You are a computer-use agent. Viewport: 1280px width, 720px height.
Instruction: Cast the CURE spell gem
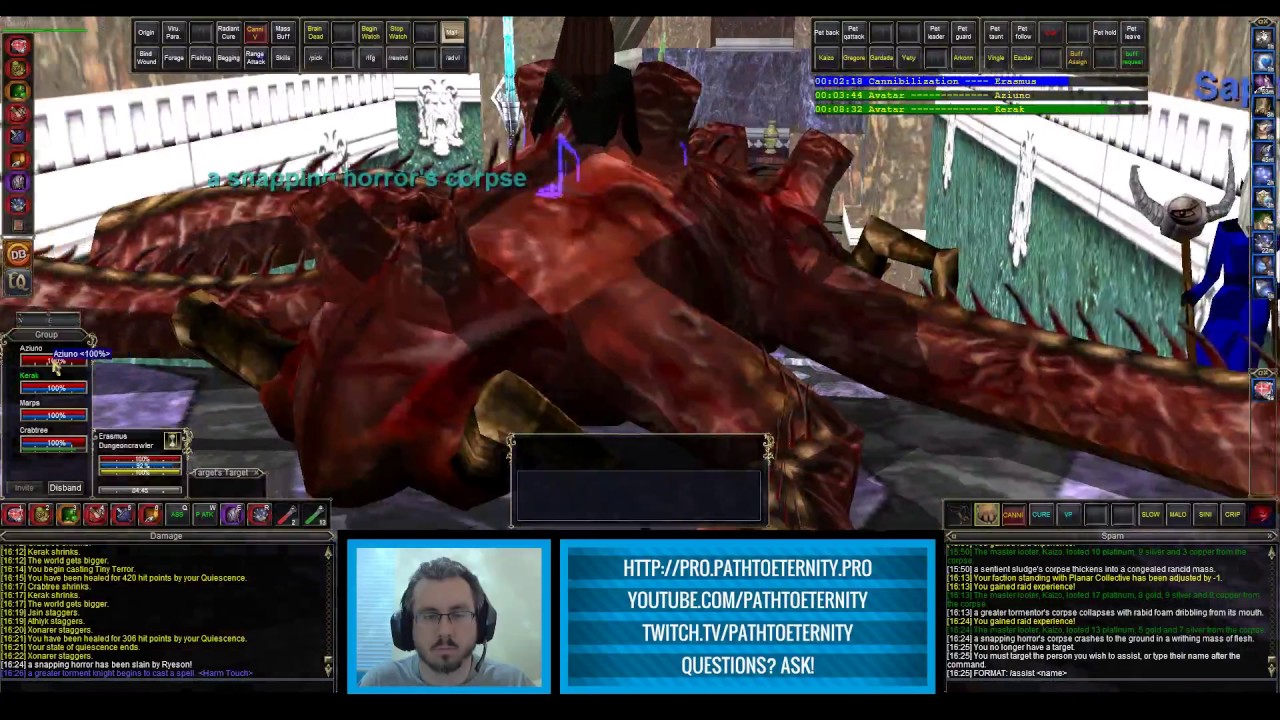click(x=1041, y=515)
